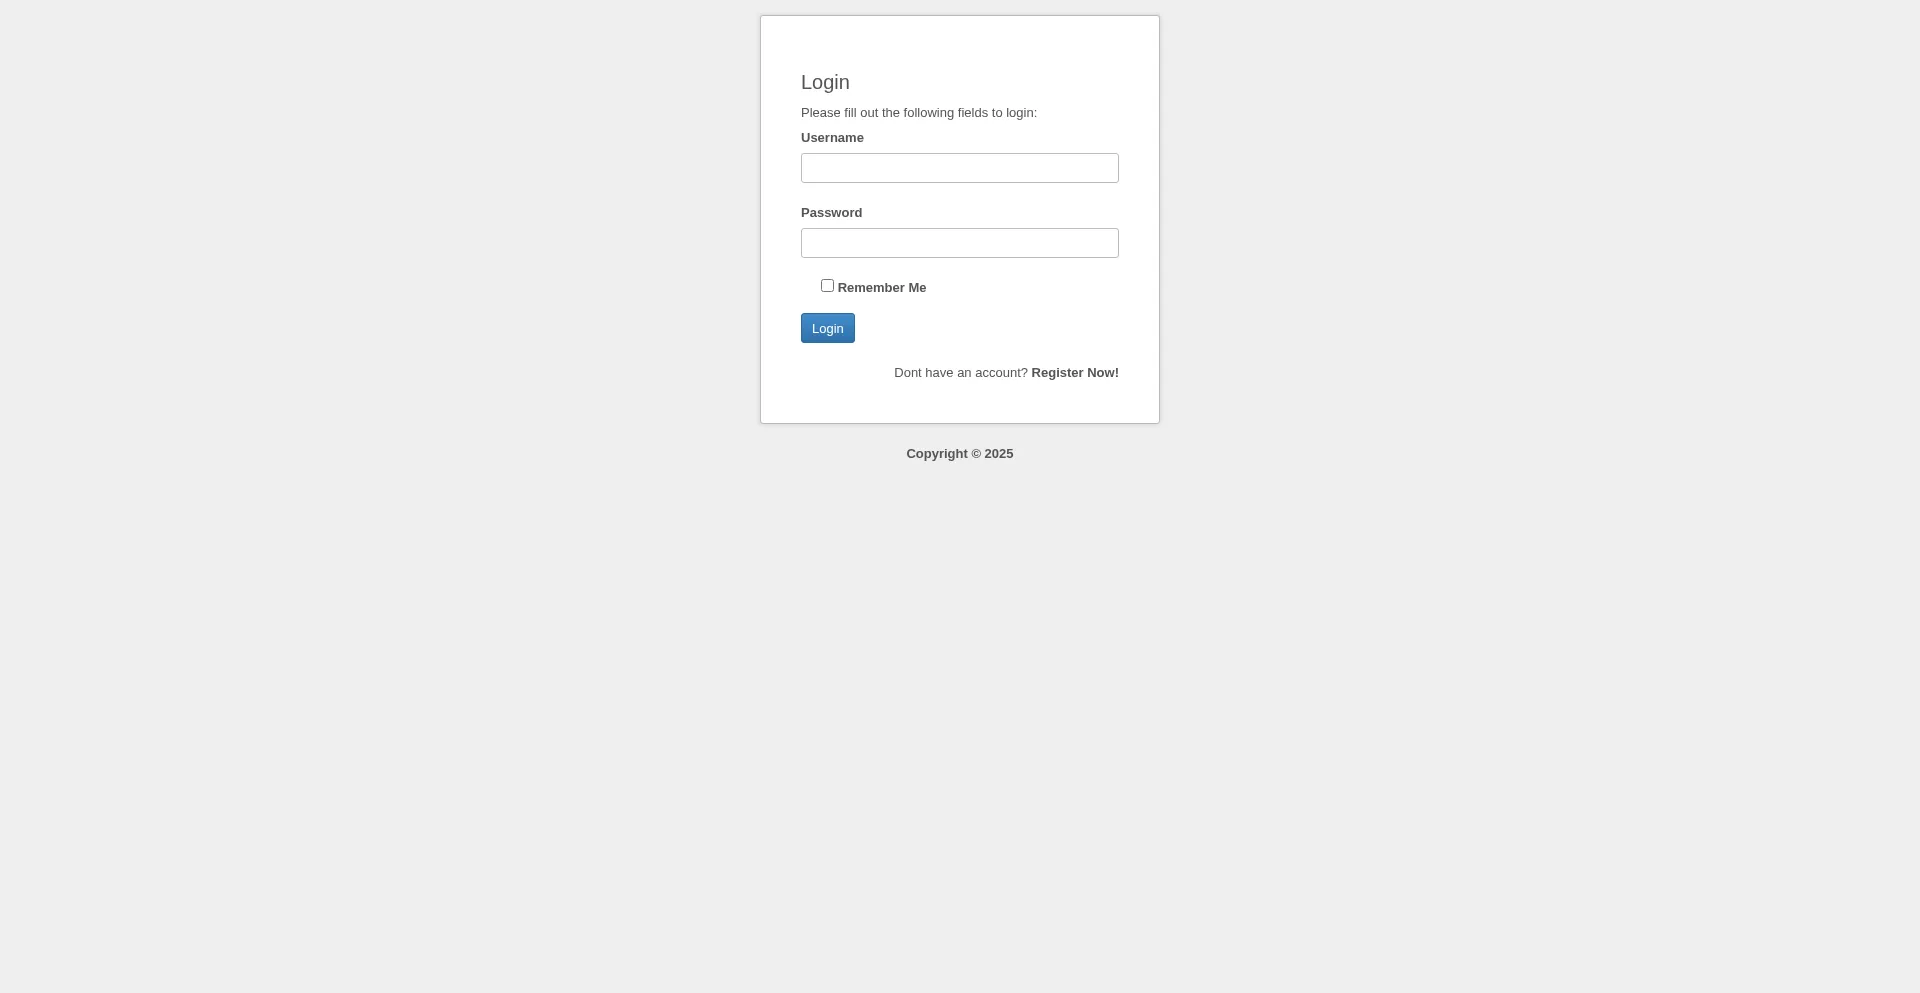Select the checkbox beside Remember Me
1920x993 pixels.
coord(827,286)
